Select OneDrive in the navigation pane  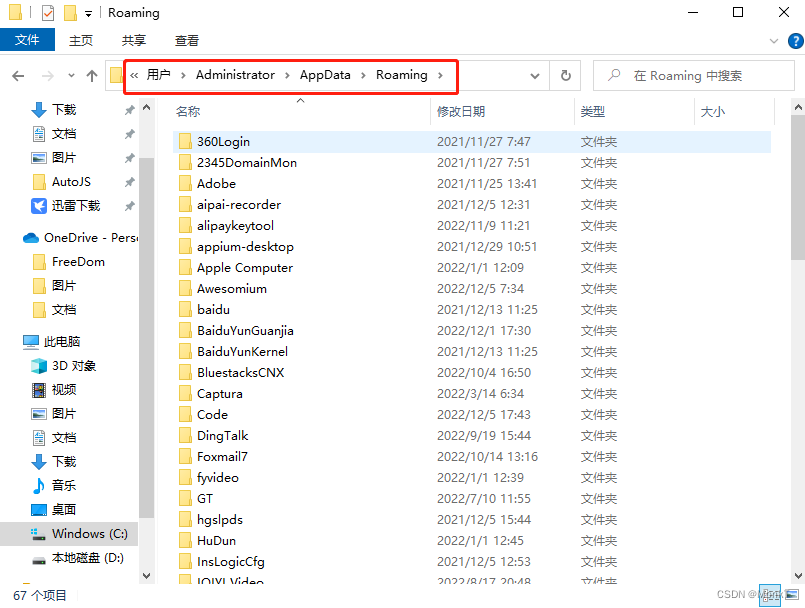tap(75, 238)
